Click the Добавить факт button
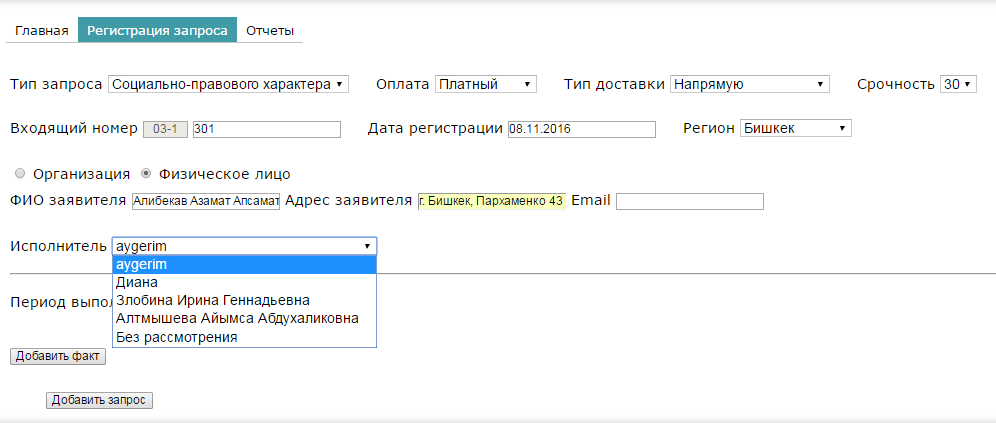 (x=58, y=356)
